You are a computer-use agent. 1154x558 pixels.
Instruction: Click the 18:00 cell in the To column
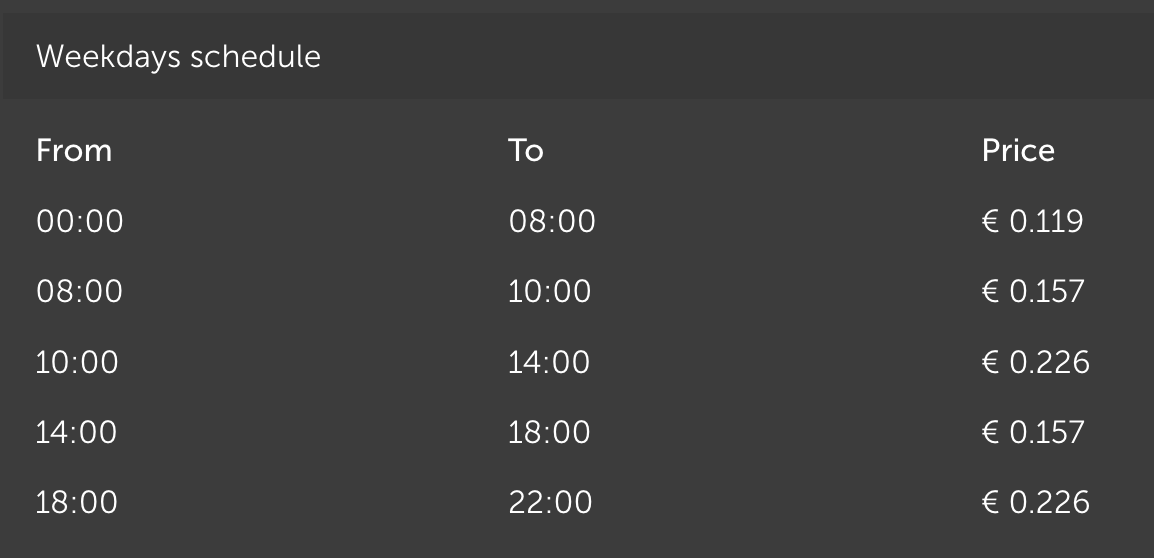point(550,432)
